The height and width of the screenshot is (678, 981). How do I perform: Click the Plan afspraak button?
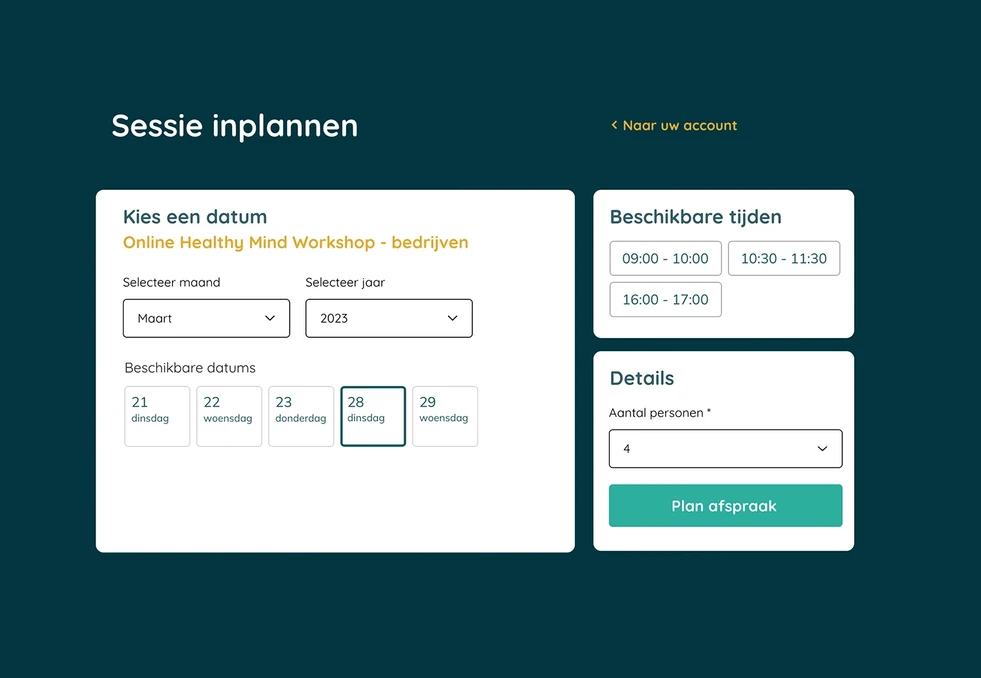point(726,505)
